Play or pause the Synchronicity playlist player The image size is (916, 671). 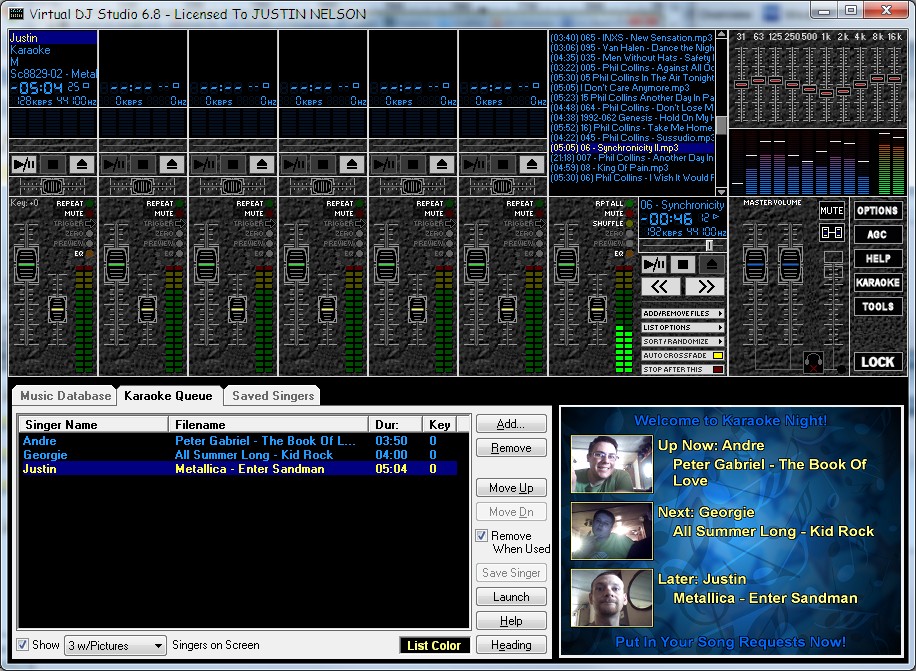coord(654,265)
